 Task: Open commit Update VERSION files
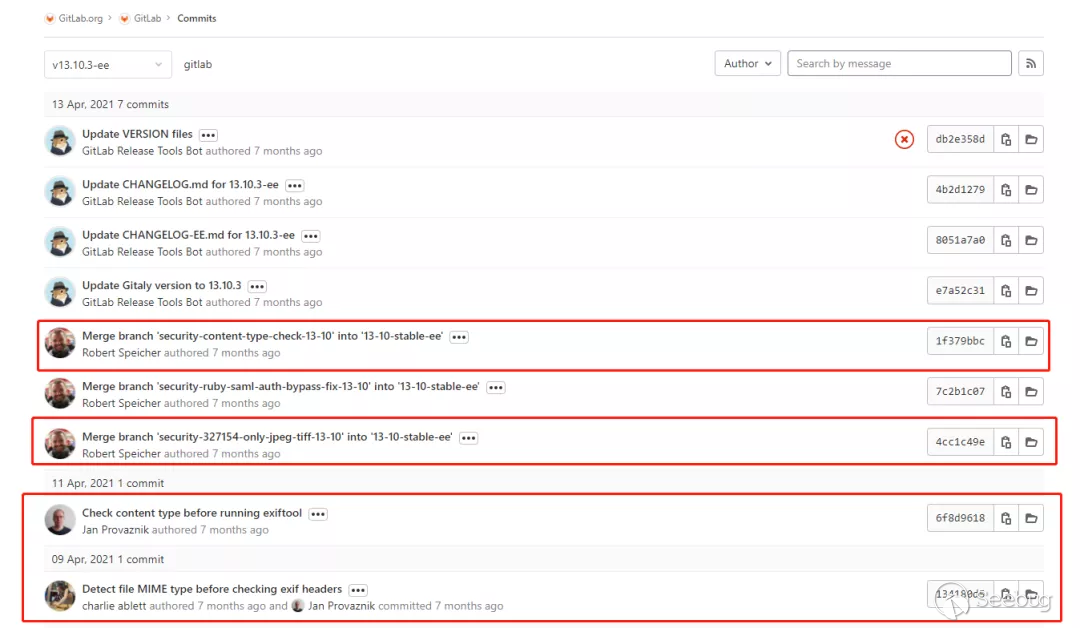[137, 134]
